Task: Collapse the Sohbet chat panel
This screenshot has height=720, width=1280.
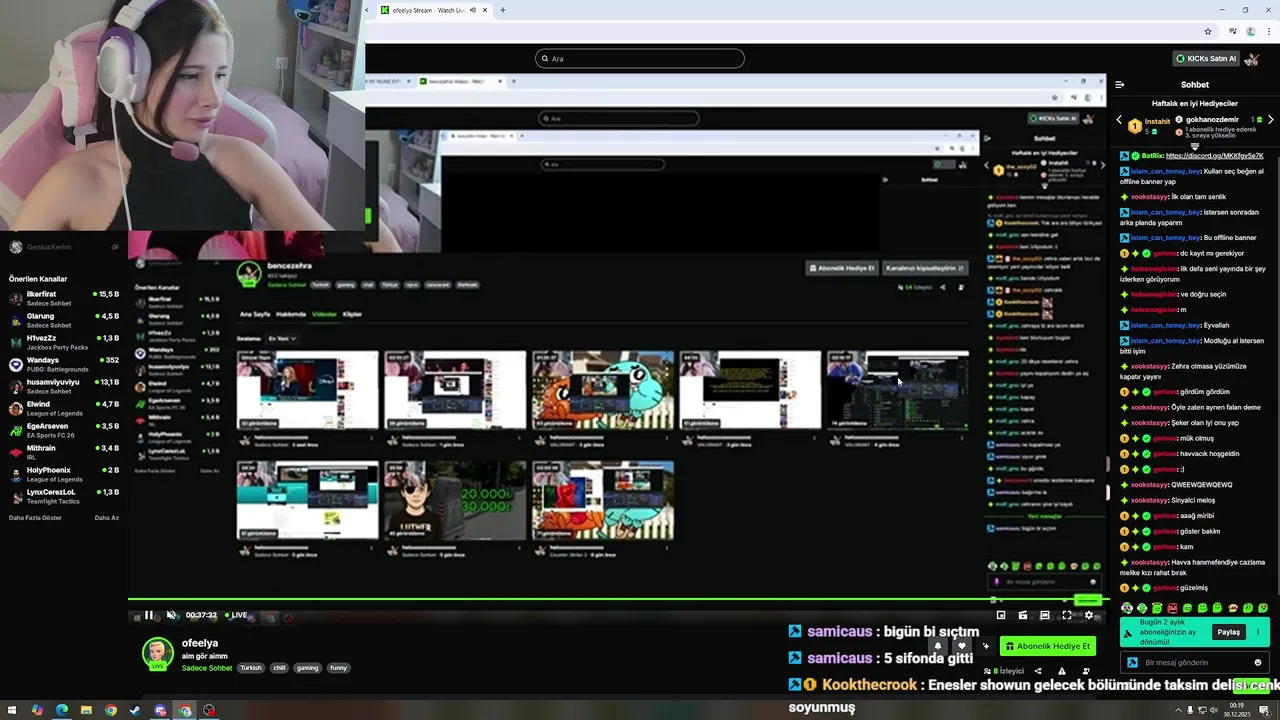Action: 1120,85
